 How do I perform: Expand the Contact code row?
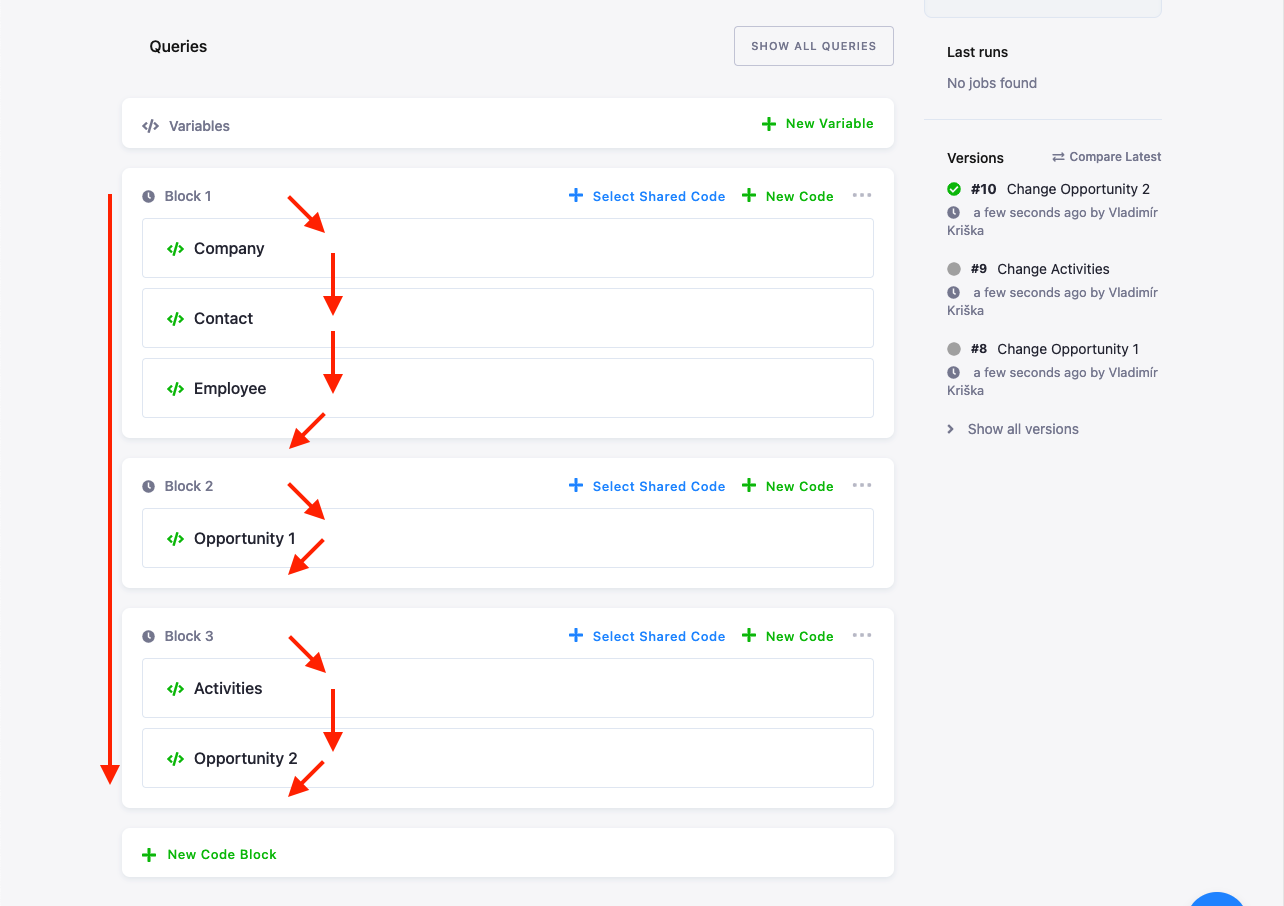[x=508, y=318]
